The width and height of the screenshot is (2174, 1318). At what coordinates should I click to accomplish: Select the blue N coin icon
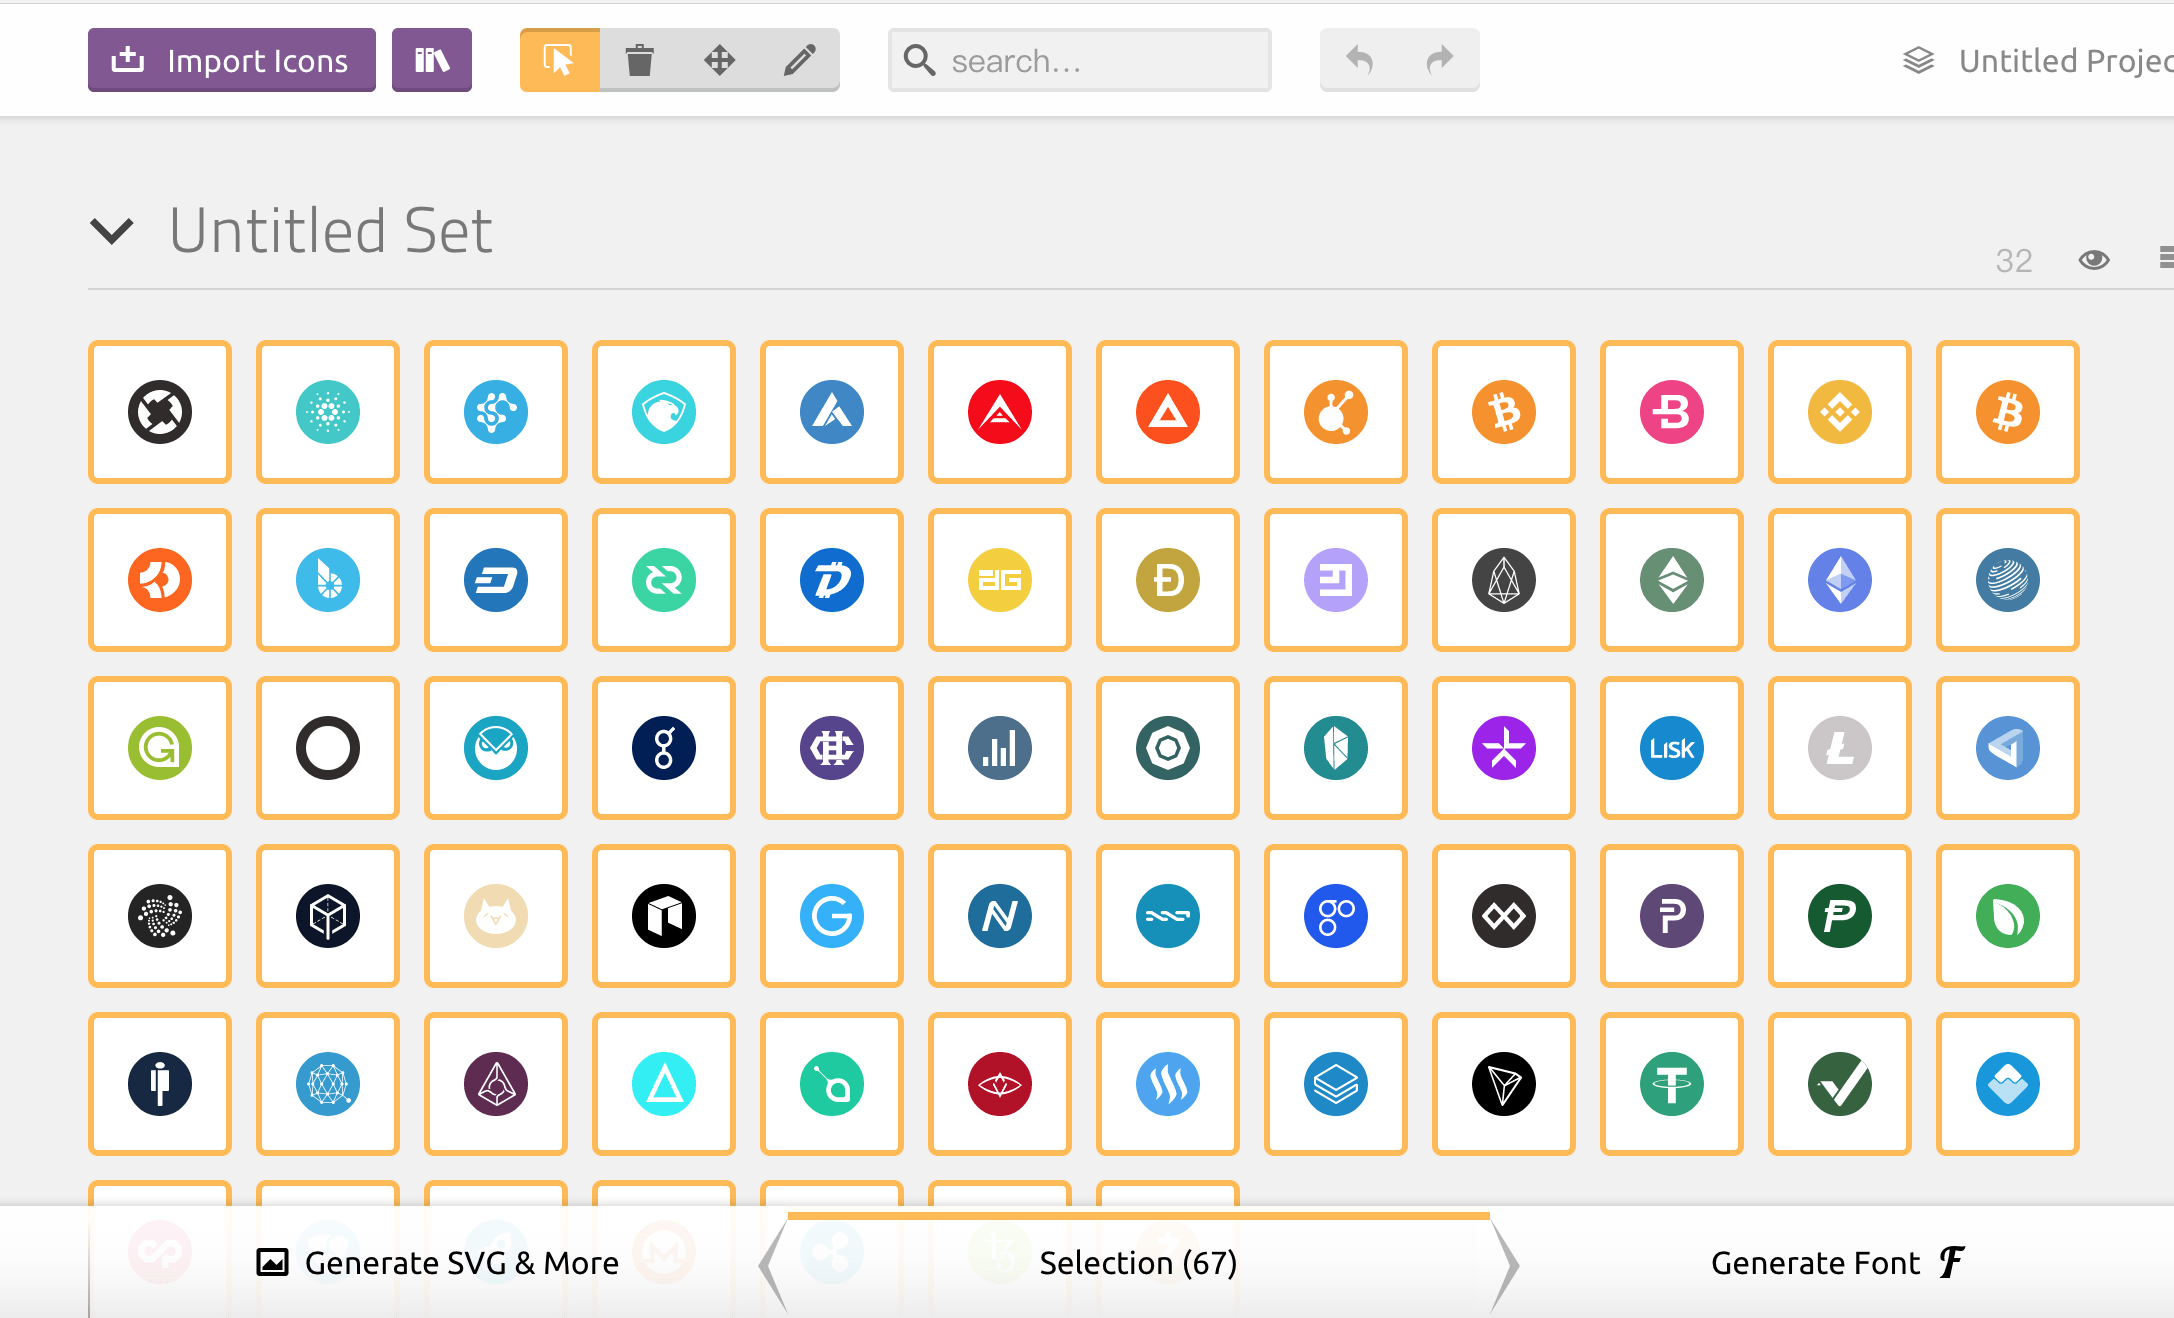1000,916
